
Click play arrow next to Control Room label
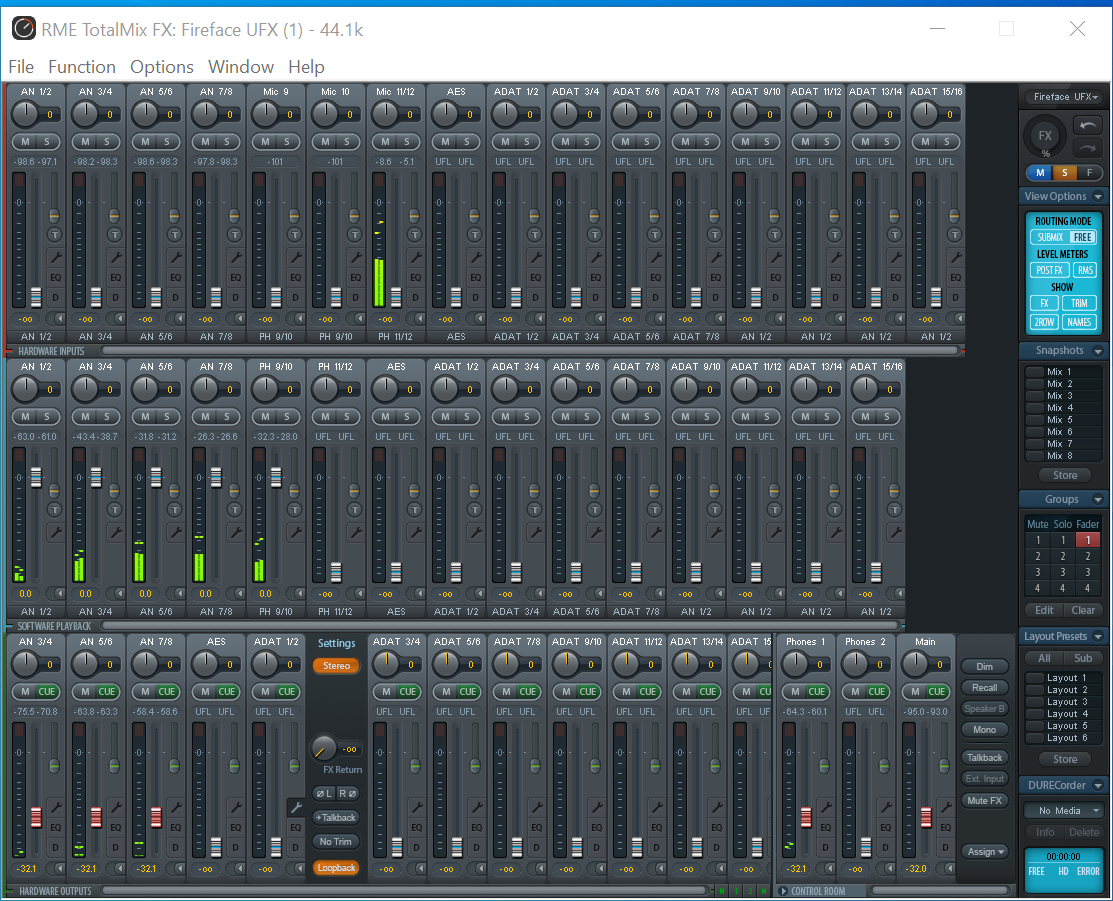[783, 890]
